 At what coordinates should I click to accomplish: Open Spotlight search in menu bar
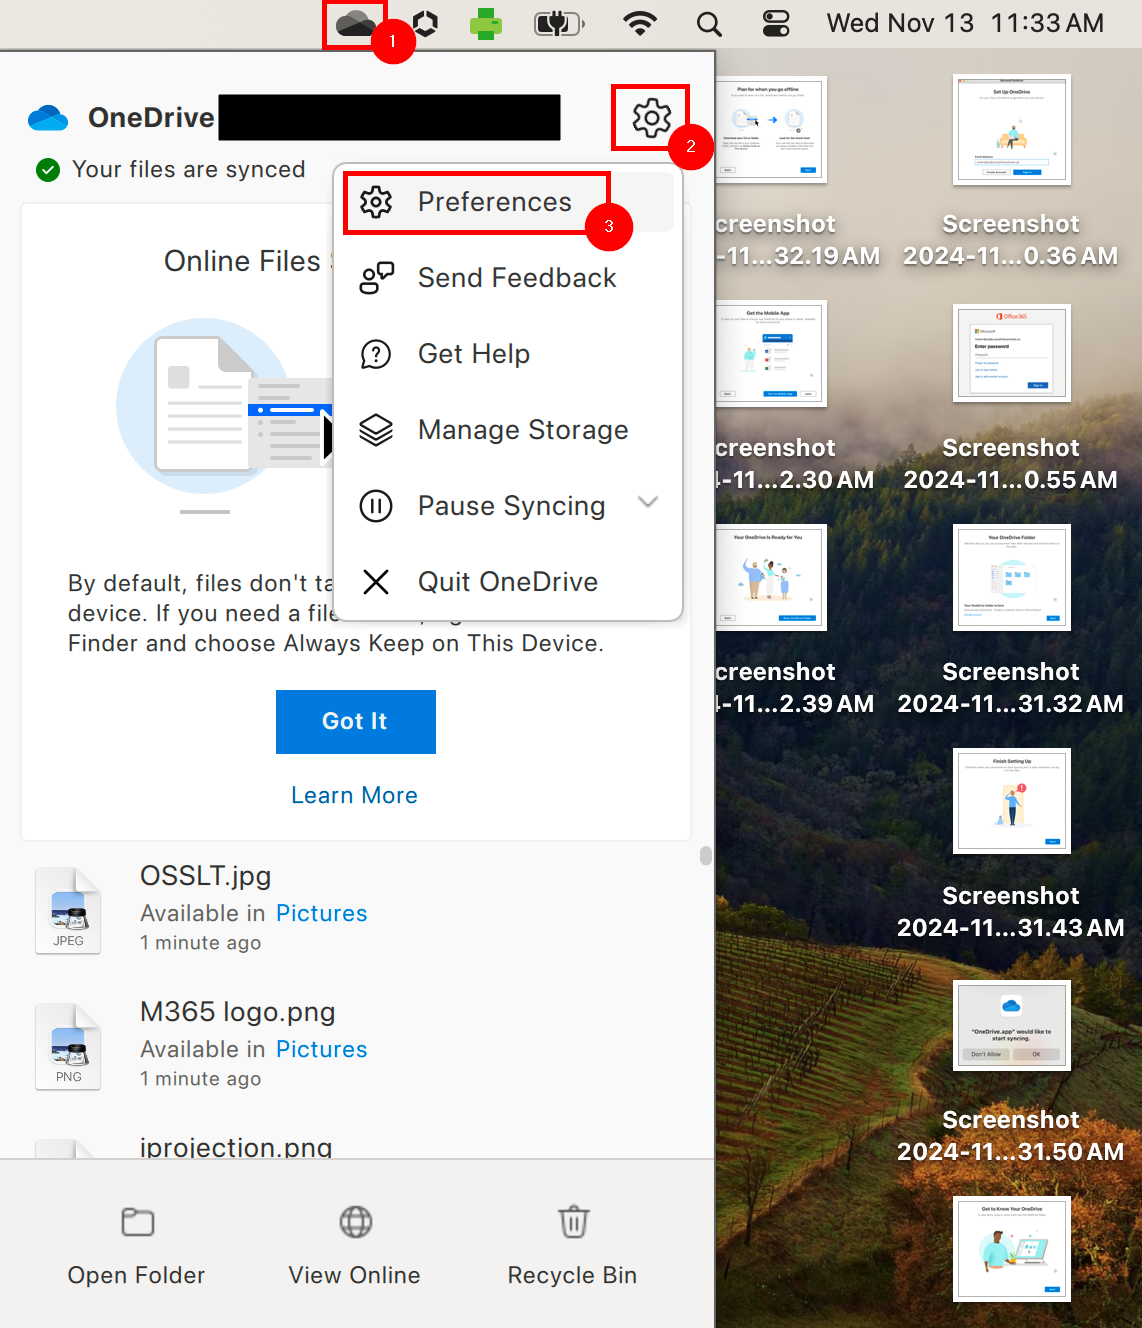(x=709, y=23)
